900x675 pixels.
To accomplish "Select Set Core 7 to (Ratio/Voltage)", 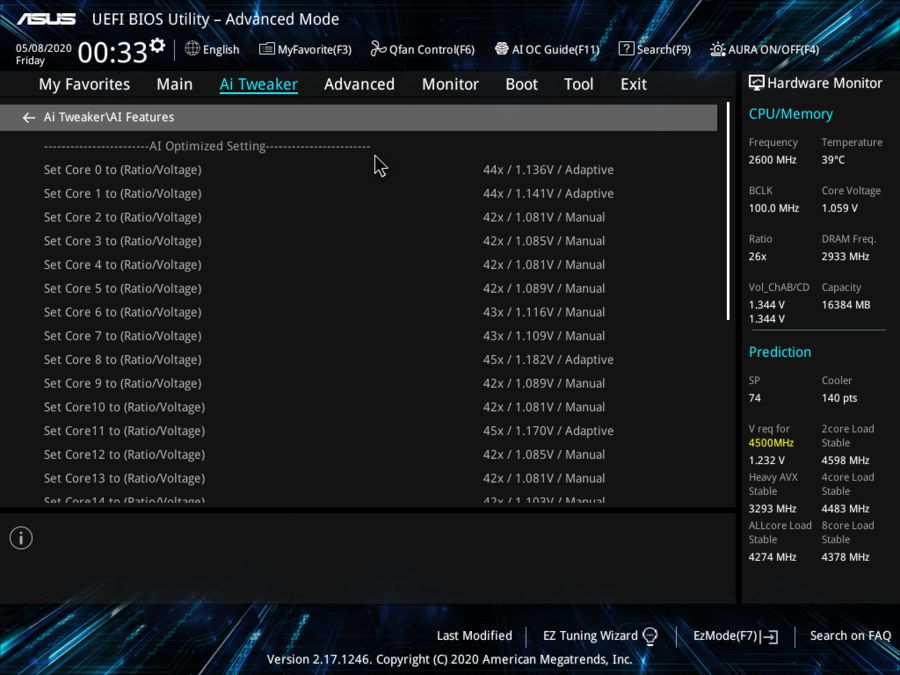I will pos(123,336).
